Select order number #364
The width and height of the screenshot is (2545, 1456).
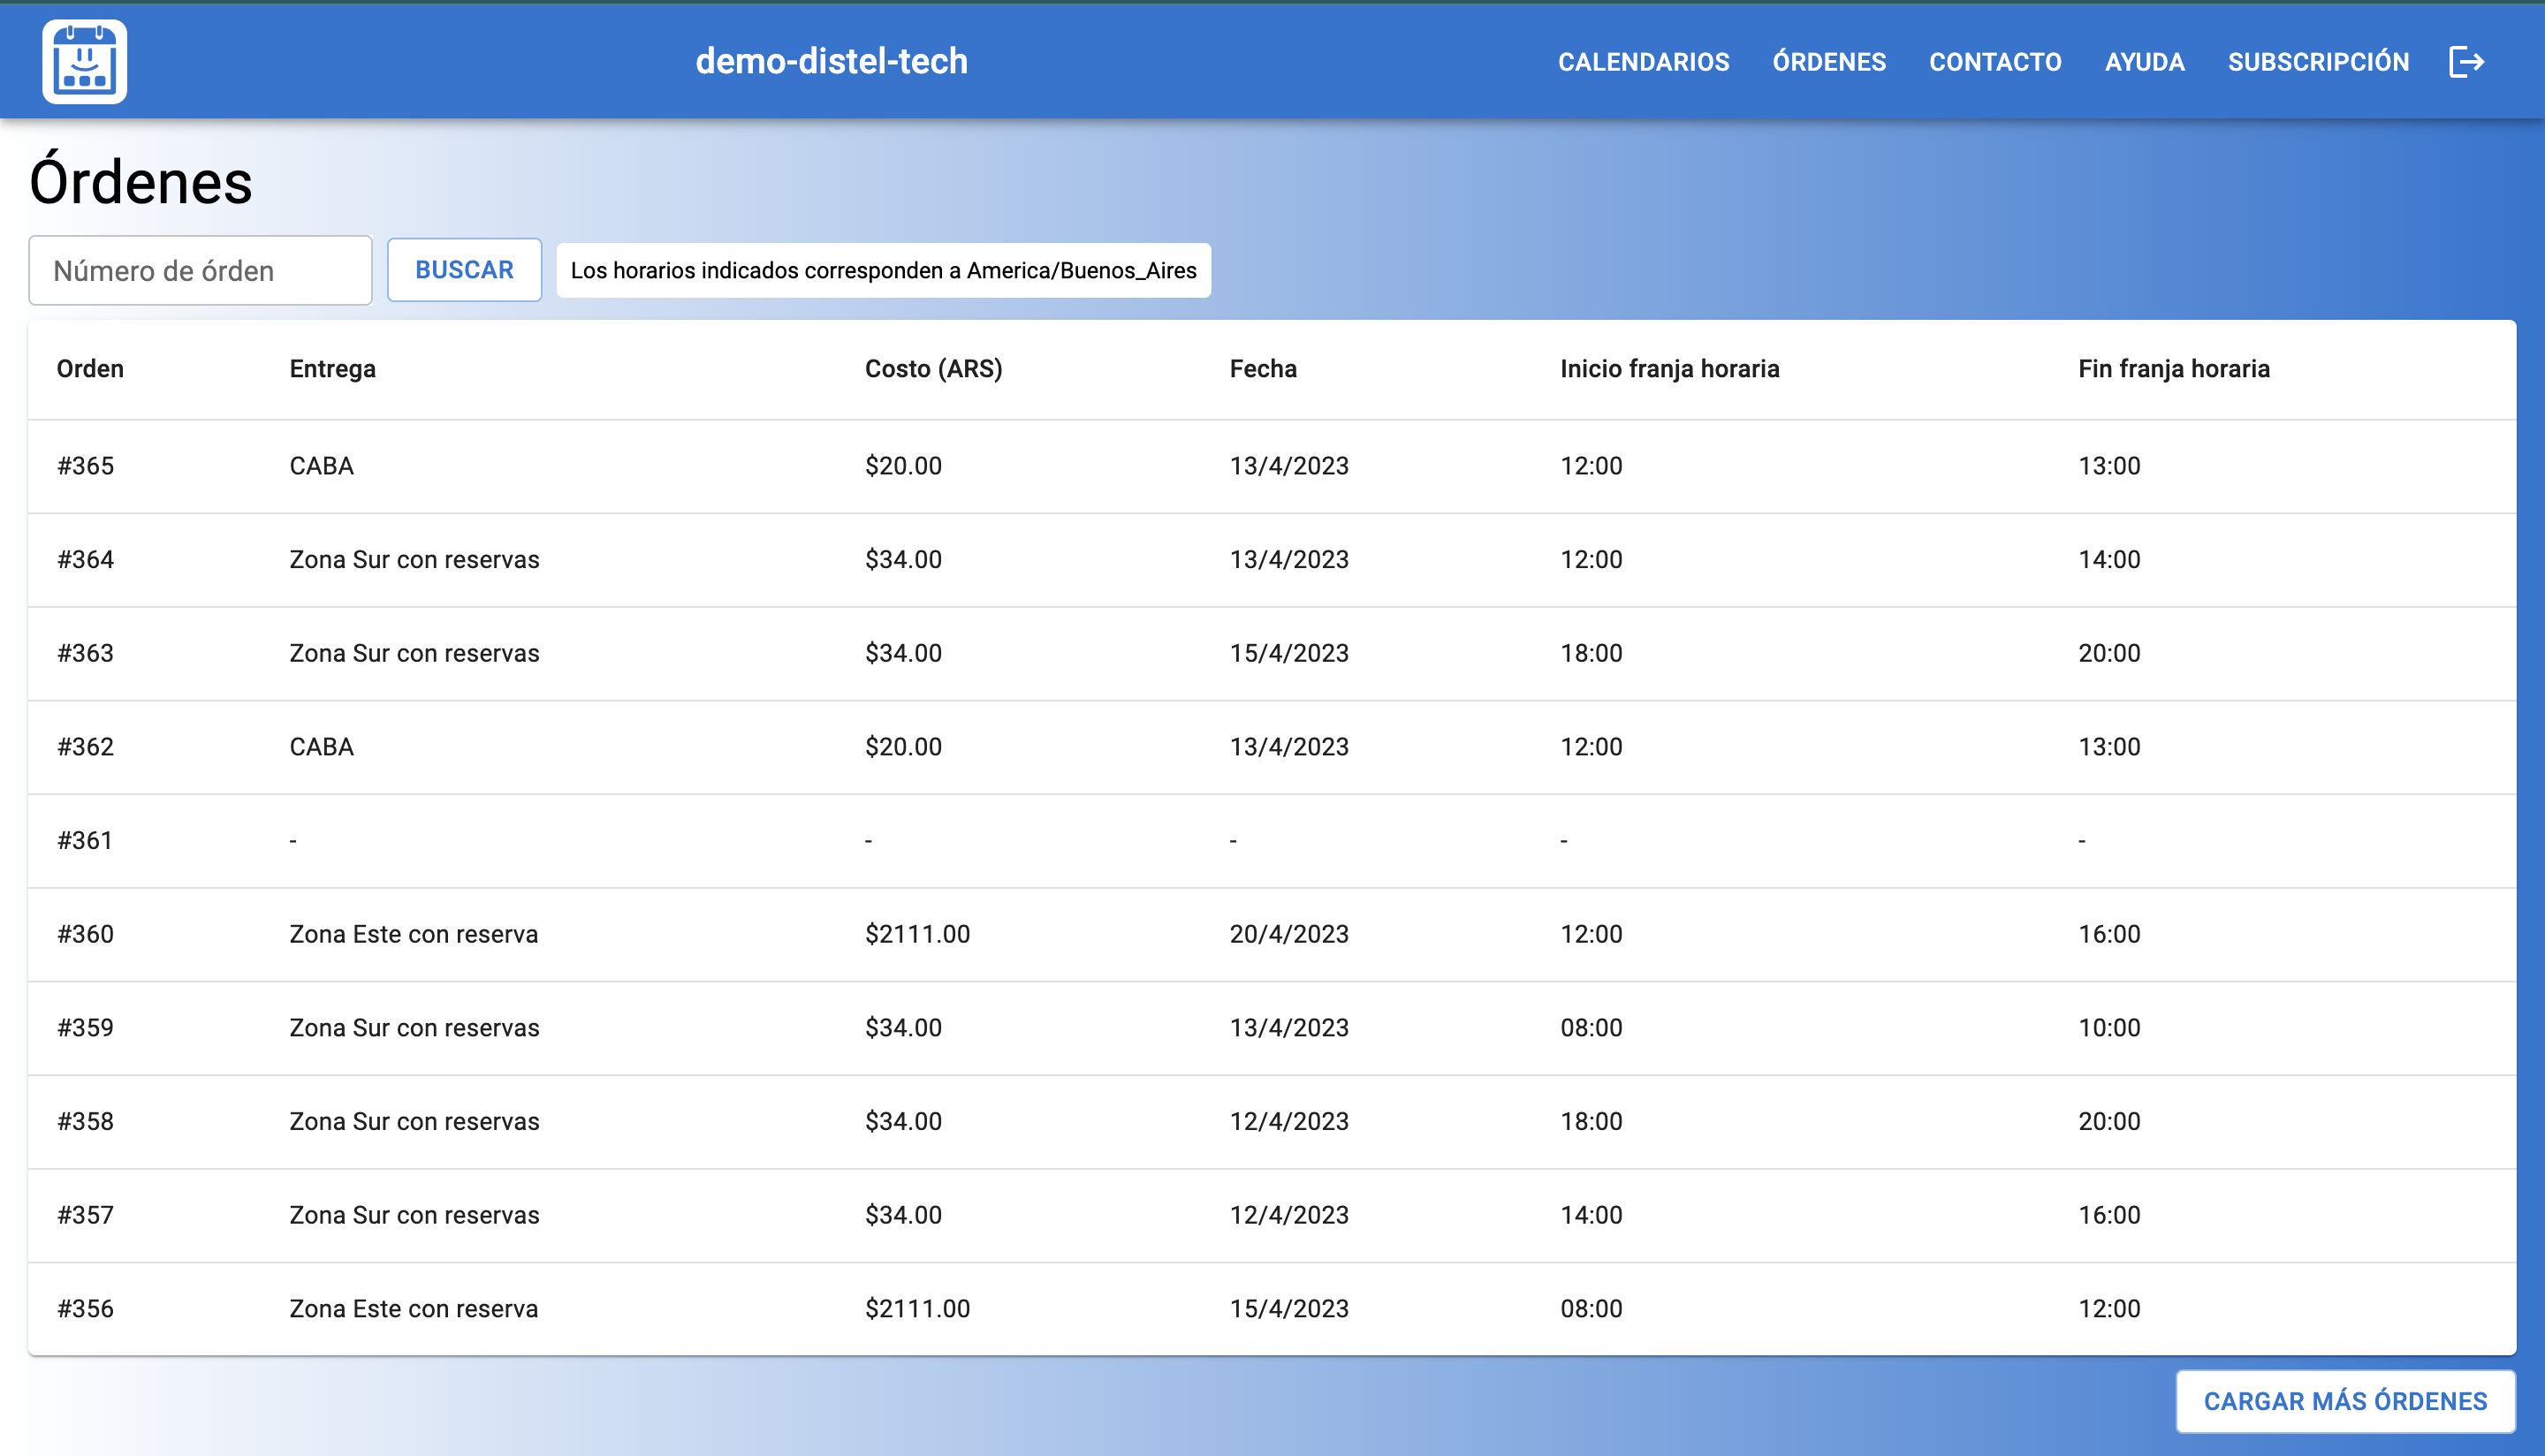point(85,560)
